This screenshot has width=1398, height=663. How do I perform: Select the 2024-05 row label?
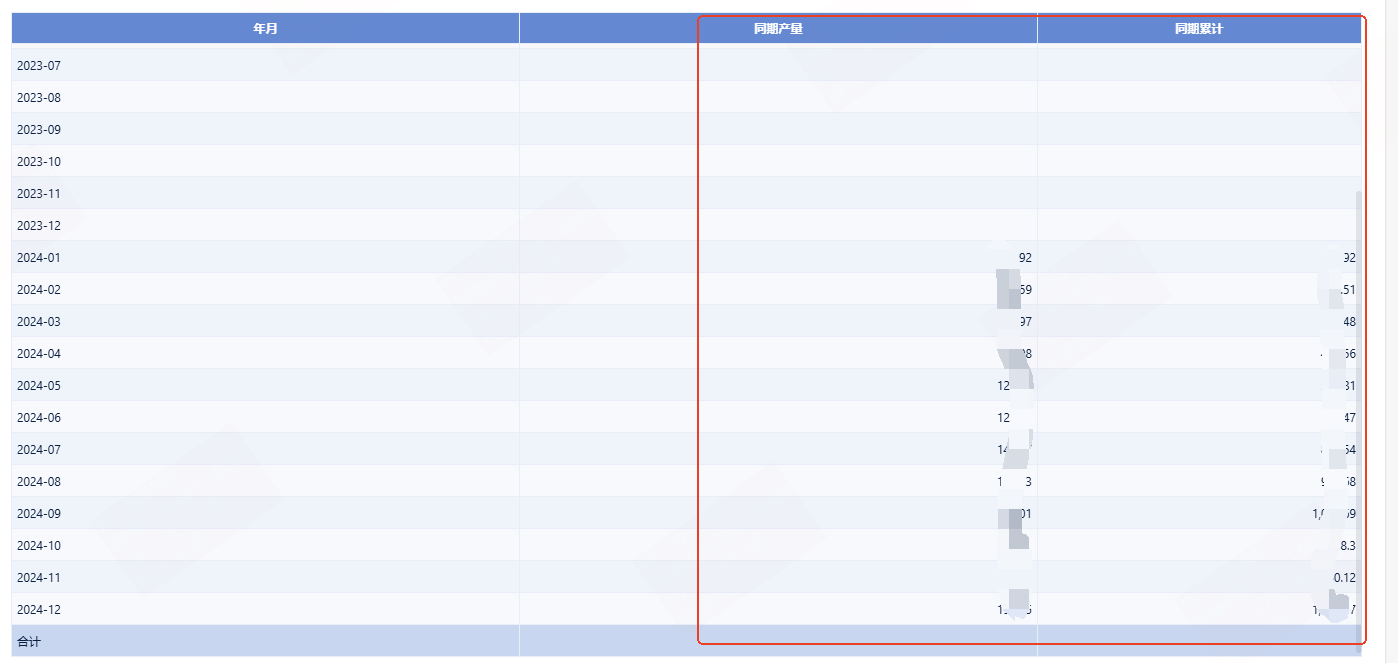tap(39, 386)
